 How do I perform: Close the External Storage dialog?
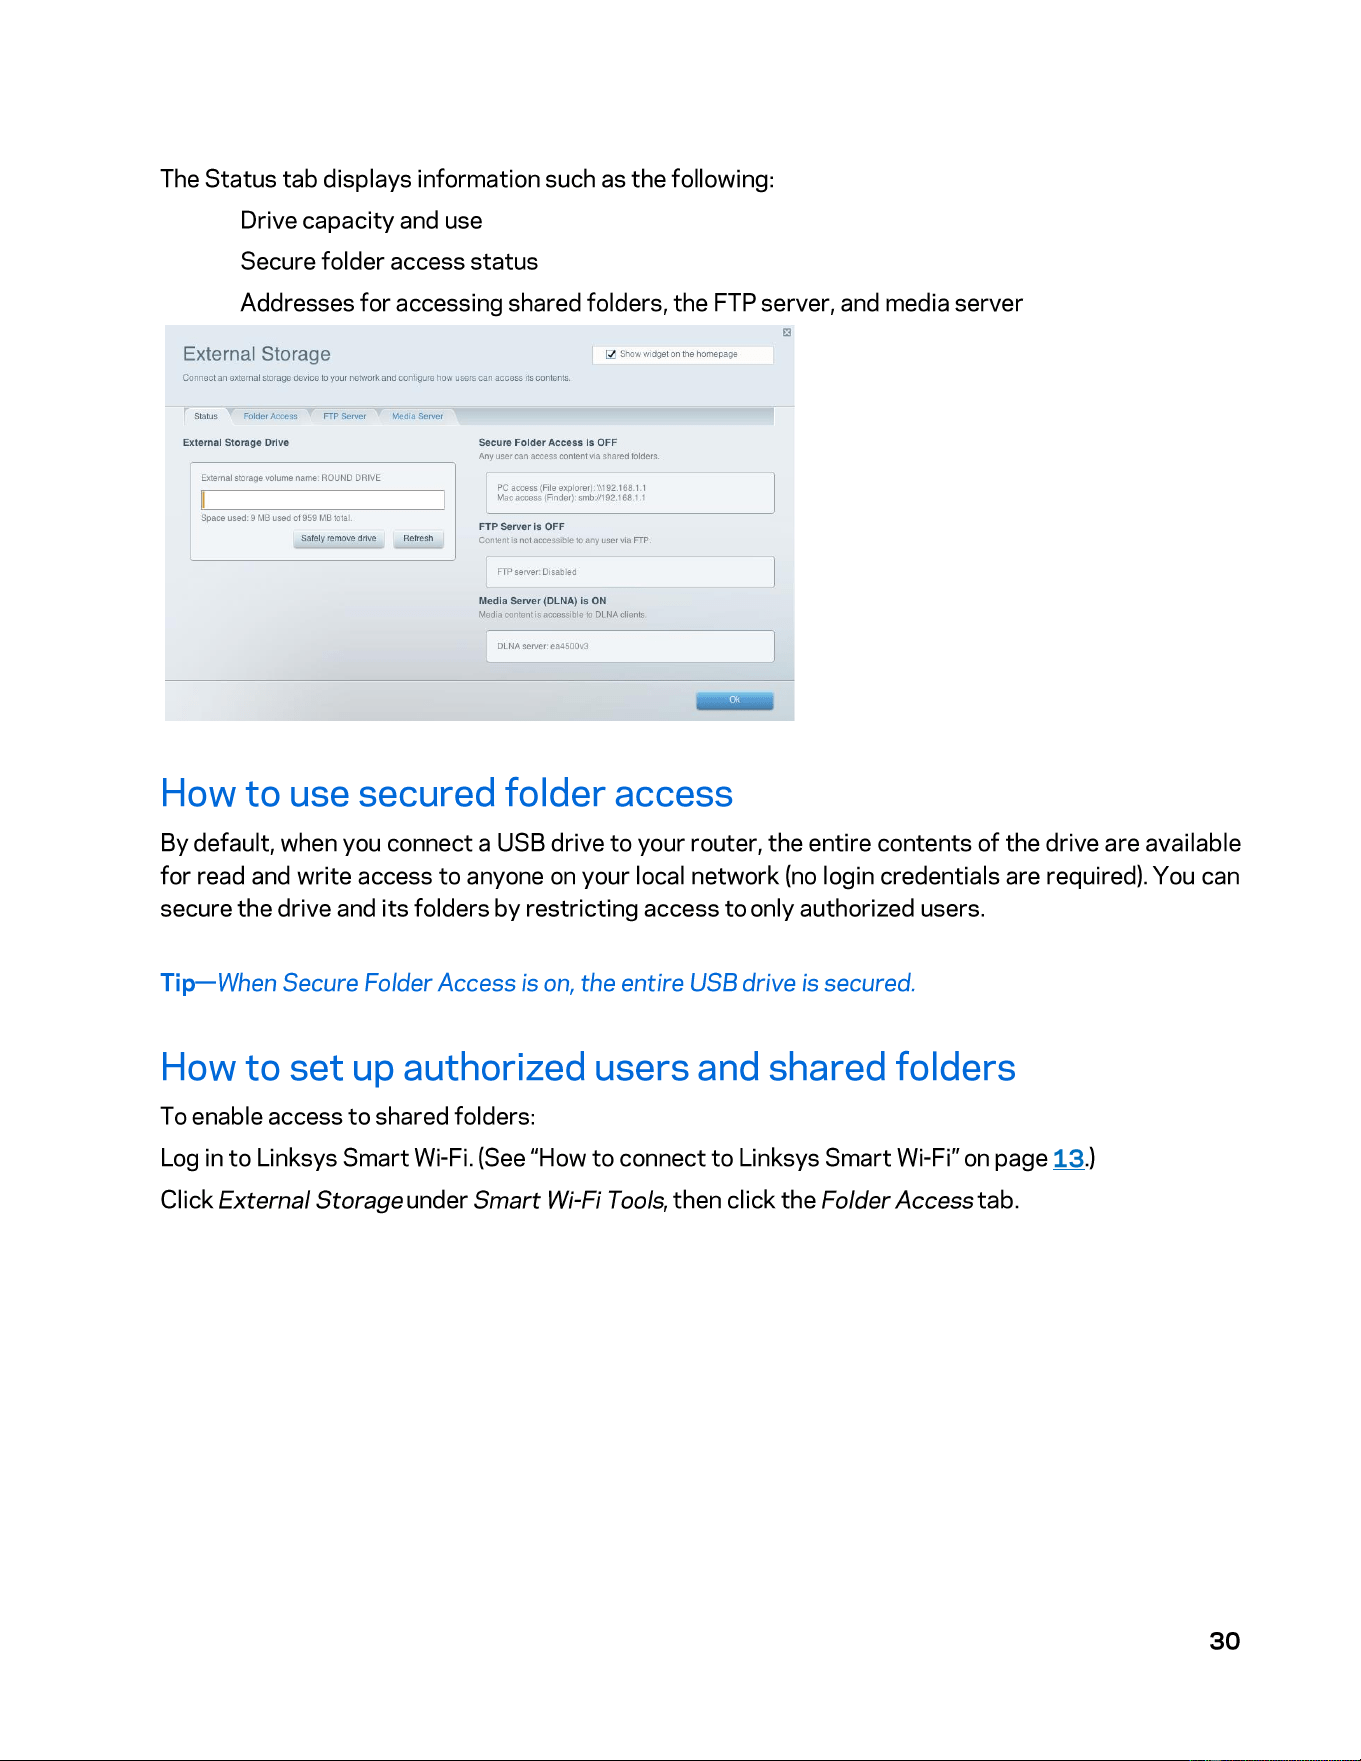(x=787, y=332)
